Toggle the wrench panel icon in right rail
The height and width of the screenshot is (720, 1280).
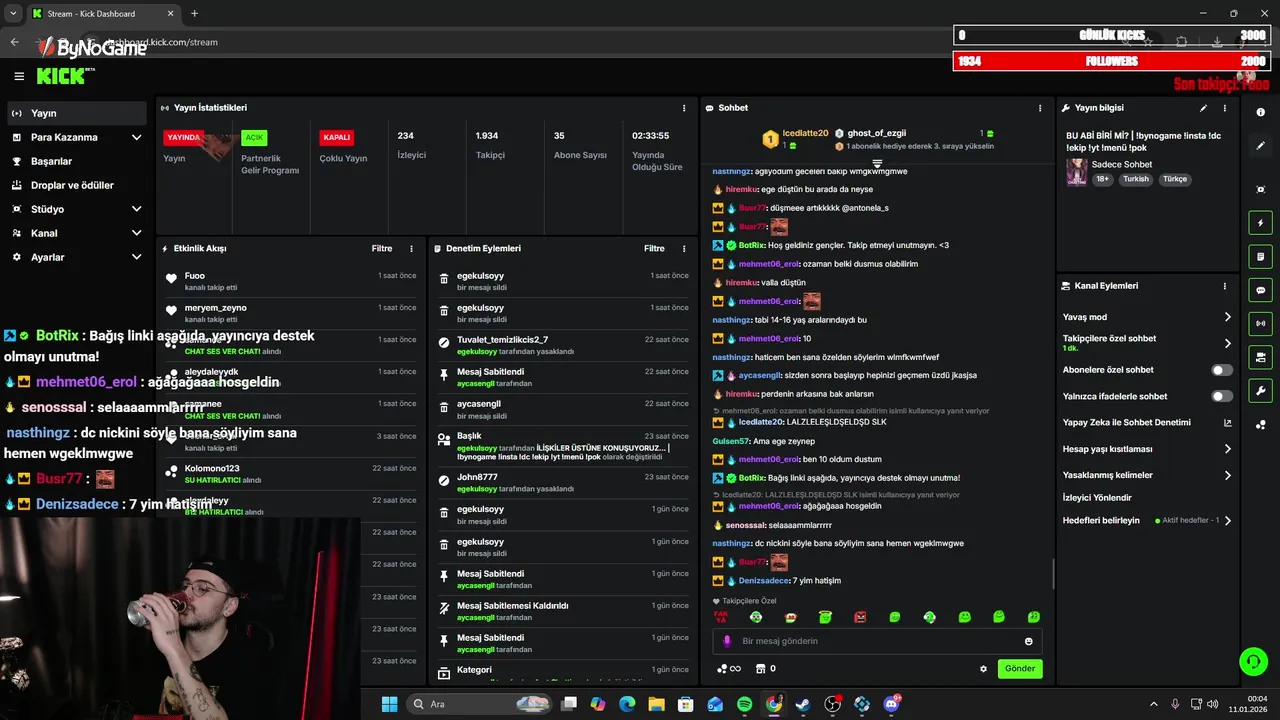(1261, 391)
